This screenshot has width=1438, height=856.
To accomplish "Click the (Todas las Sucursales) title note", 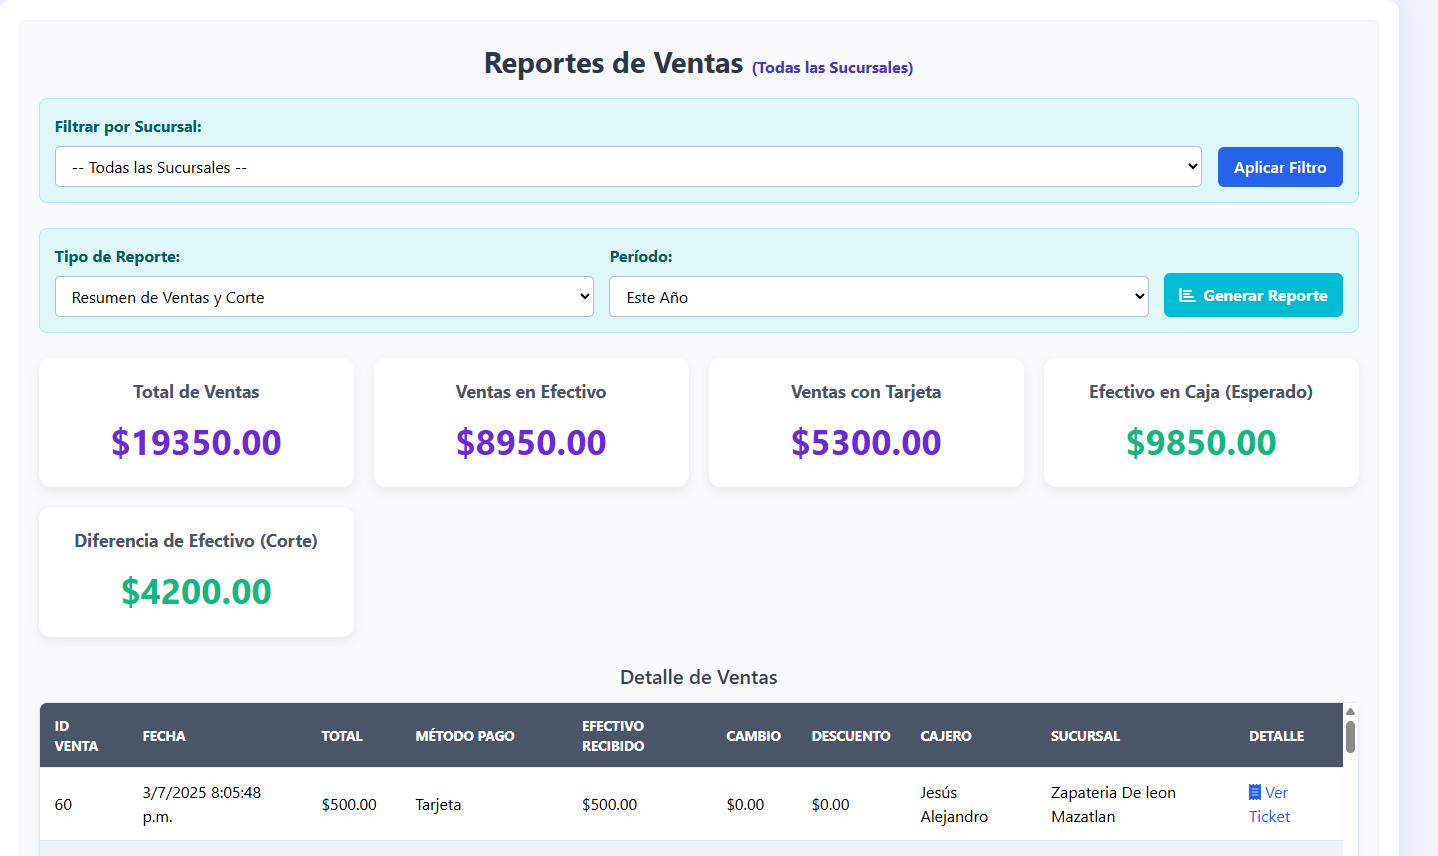I will [832, 68].
